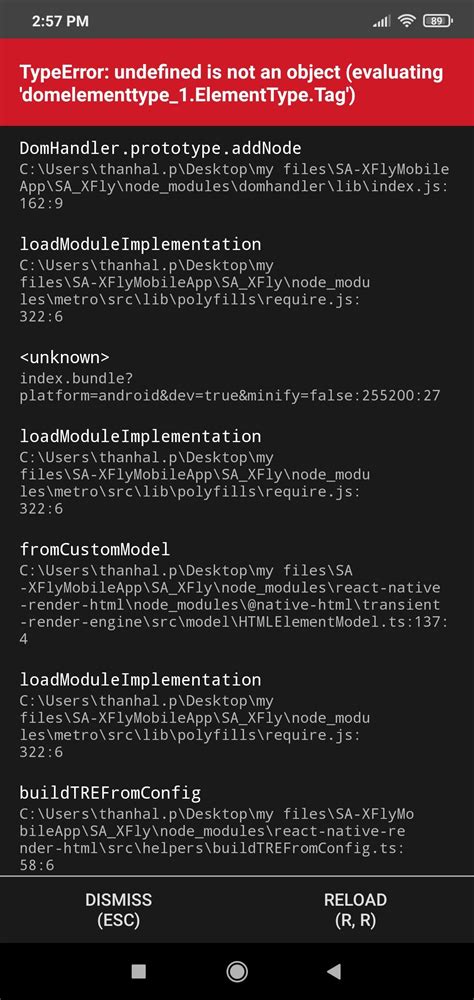Open the first loadModuleImplementation stack frame

(237, 280)
